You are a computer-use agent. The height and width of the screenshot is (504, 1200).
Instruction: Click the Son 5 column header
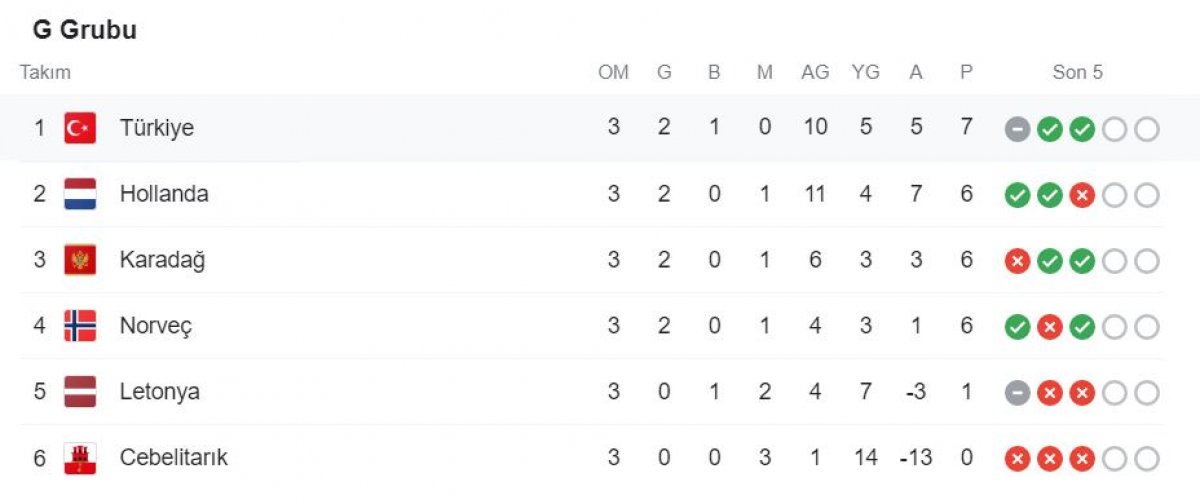[1078, 73]
